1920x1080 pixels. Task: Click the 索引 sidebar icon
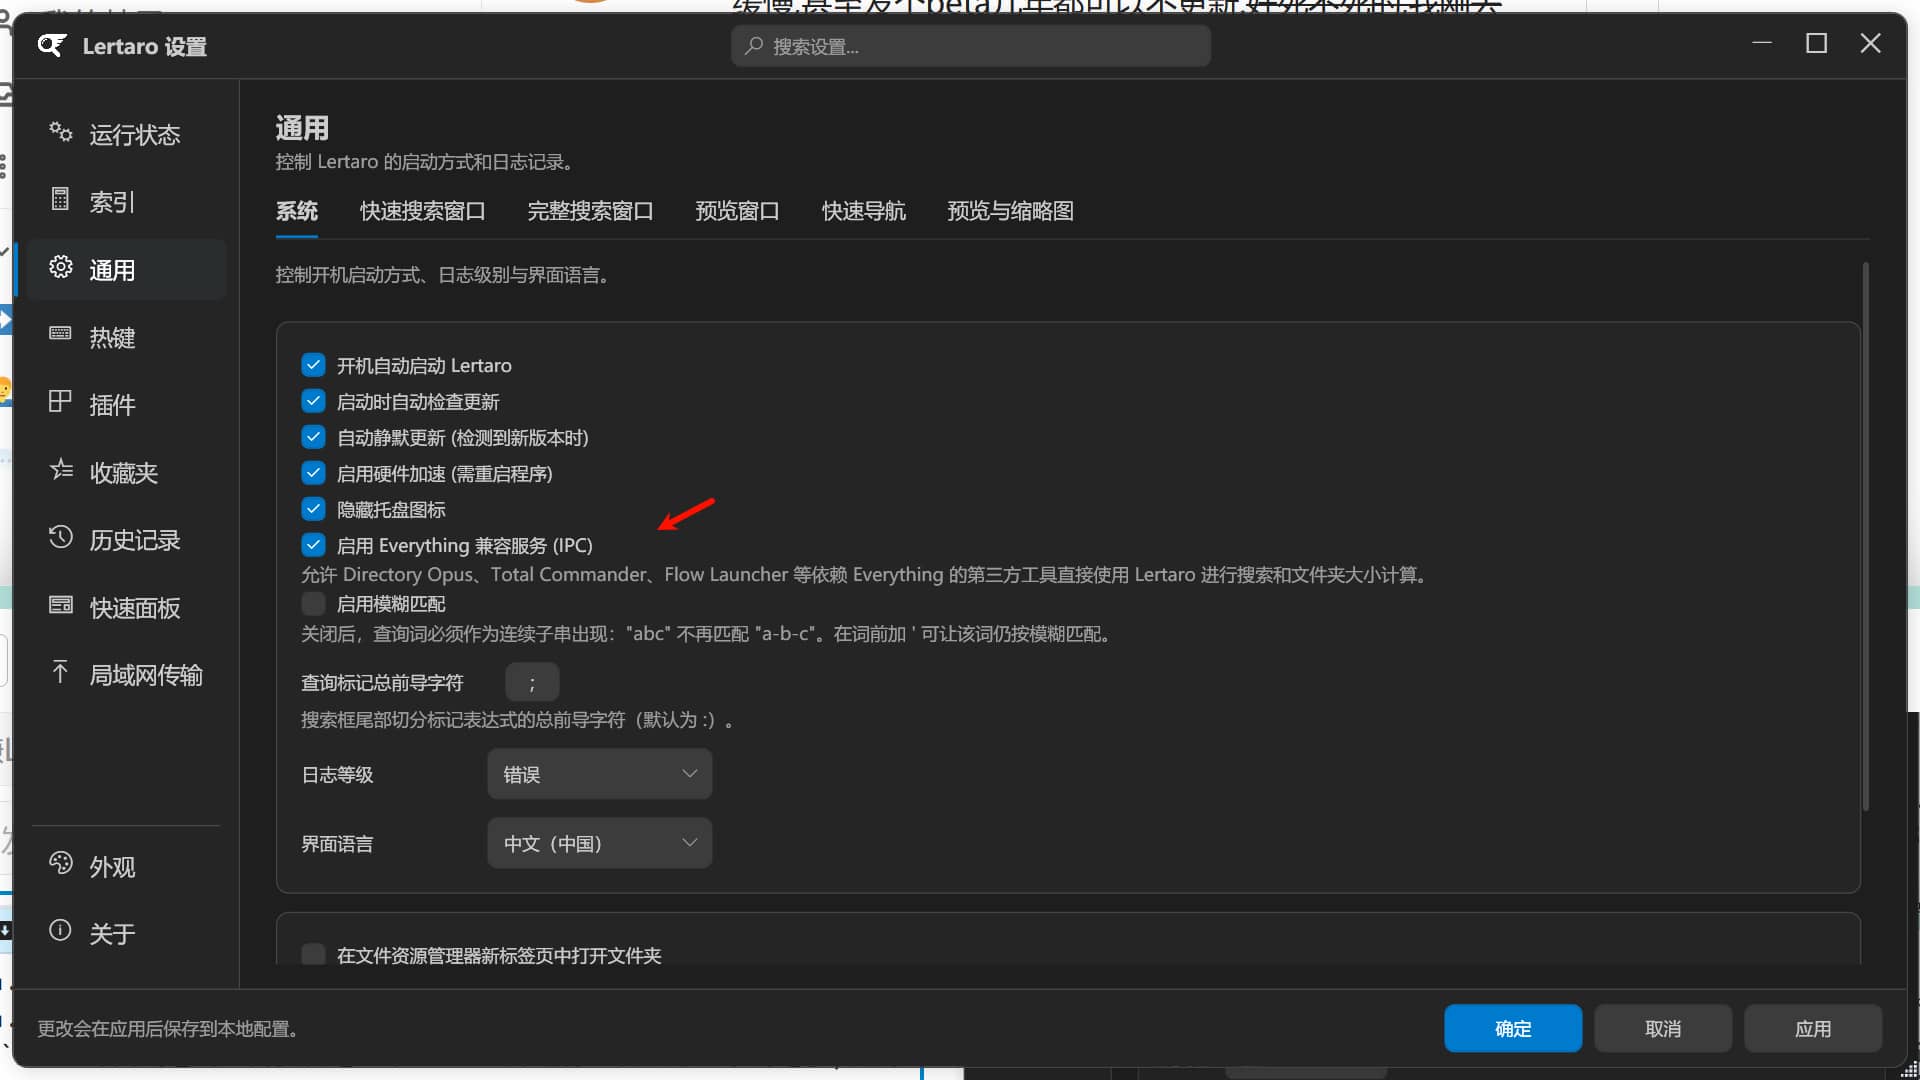tap(61, 199)
